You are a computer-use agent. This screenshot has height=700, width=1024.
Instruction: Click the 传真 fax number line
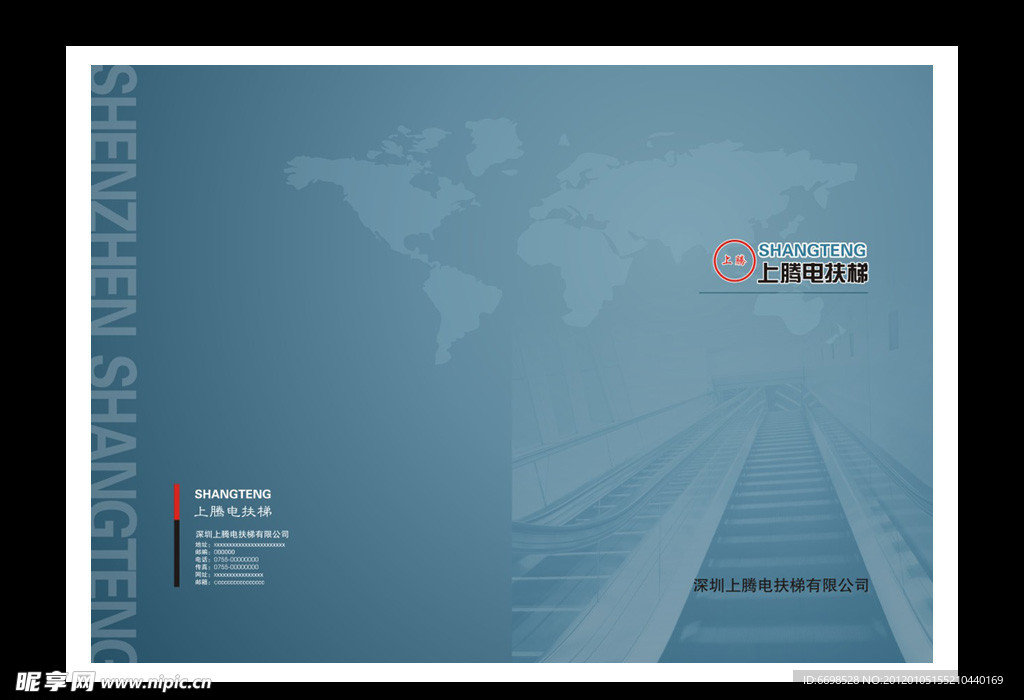coord(227,567)
